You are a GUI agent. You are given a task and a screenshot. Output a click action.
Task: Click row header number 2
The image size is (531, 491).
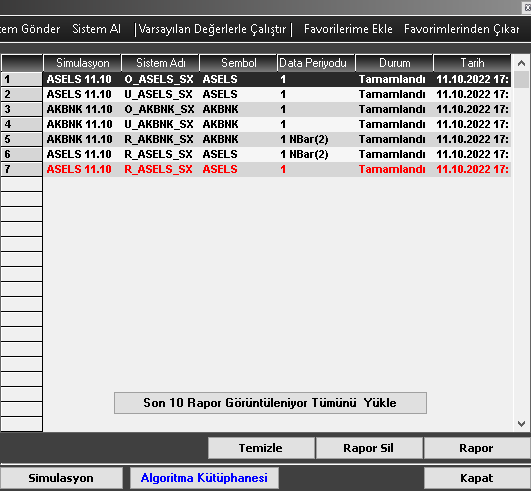(22, 94)
